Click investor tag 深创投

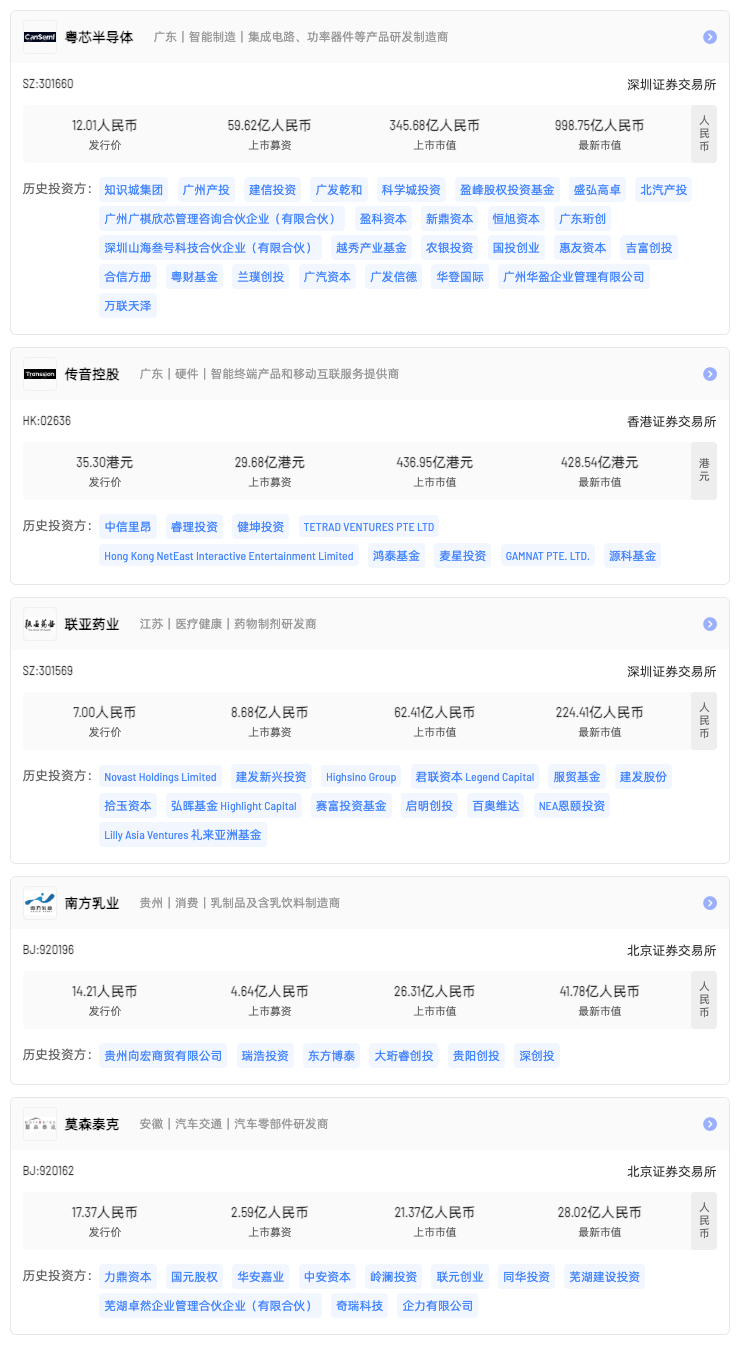click(538, 1056)
